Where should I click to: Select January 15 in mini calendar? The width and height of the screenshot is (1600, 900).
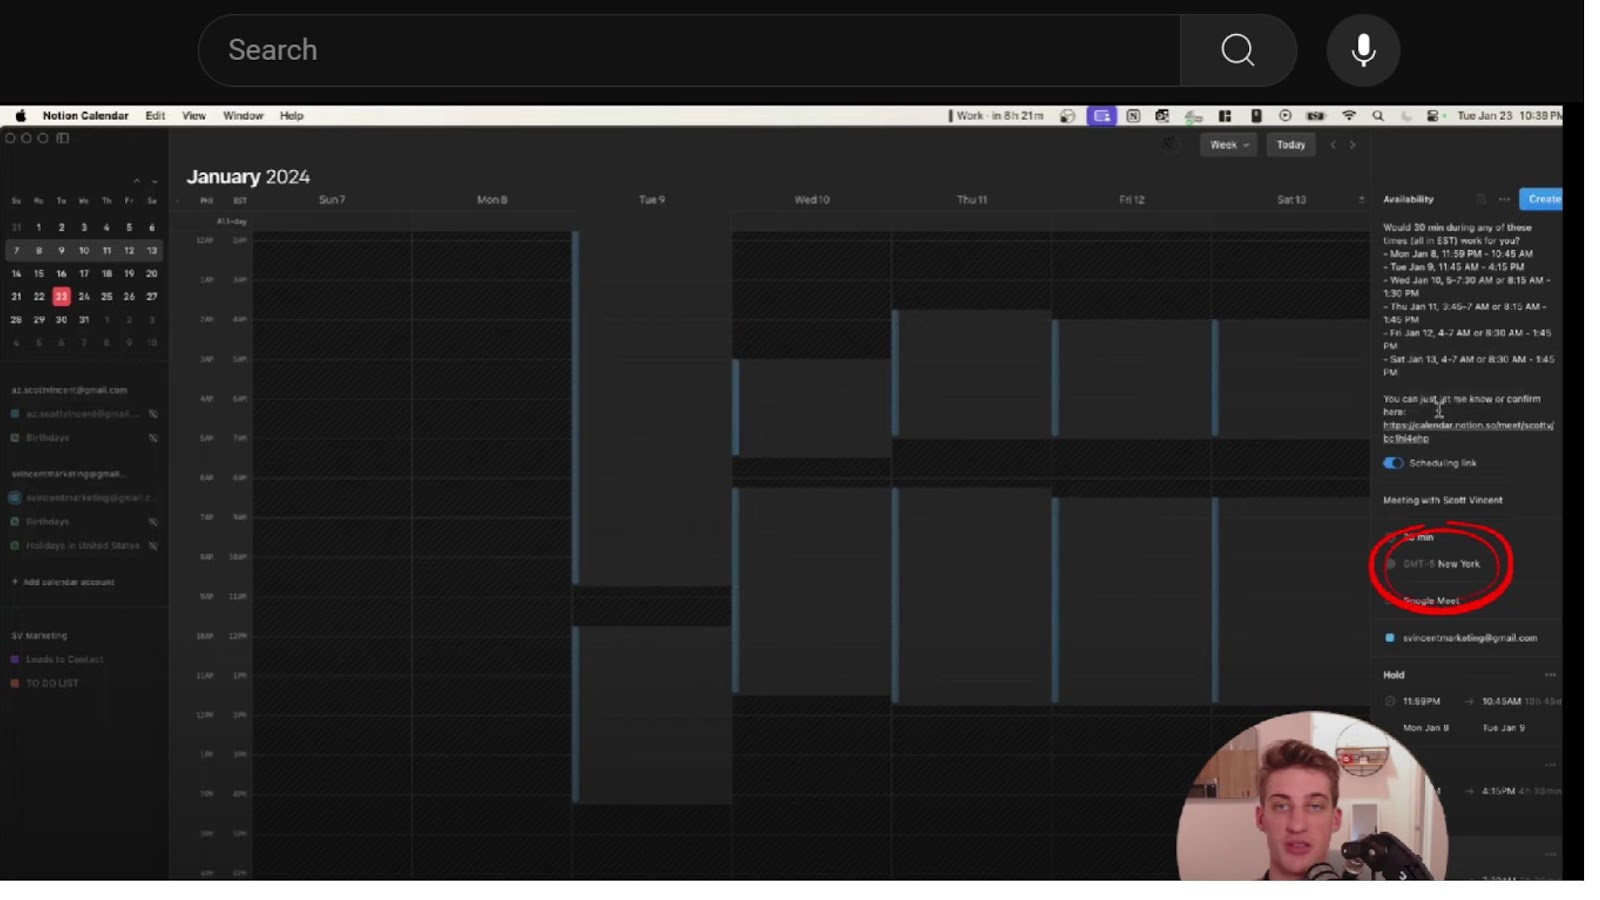pos(39,273)
